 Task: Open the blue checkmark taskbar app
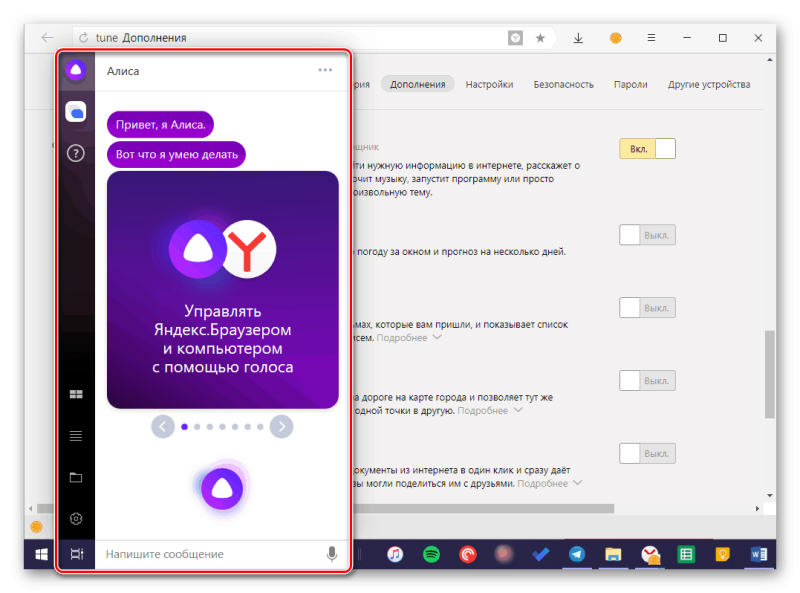541,554
